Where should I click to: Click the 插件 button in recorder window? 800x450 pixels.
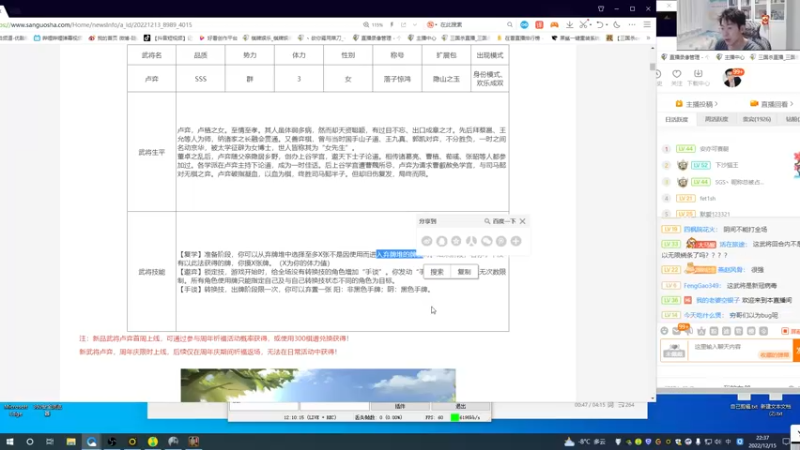400,406
